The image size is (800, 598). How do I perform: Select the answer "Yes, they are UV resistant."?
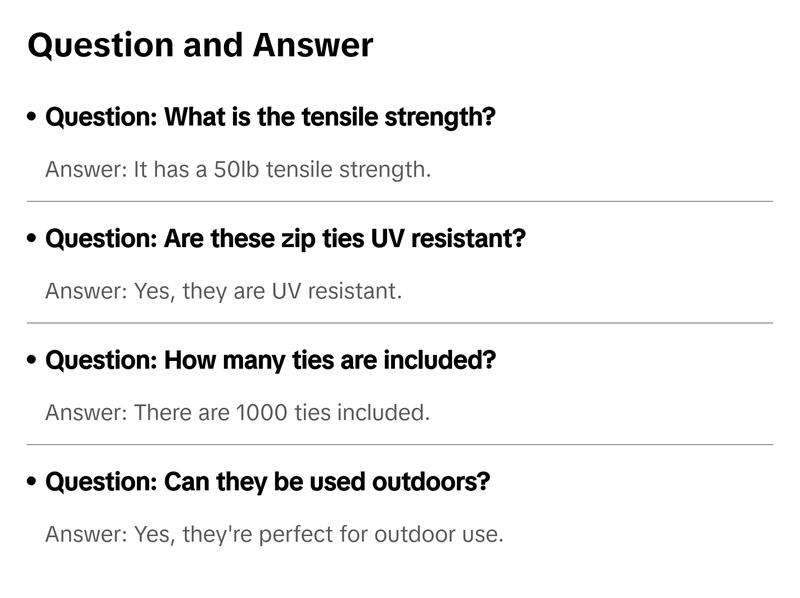pos(223,291)
